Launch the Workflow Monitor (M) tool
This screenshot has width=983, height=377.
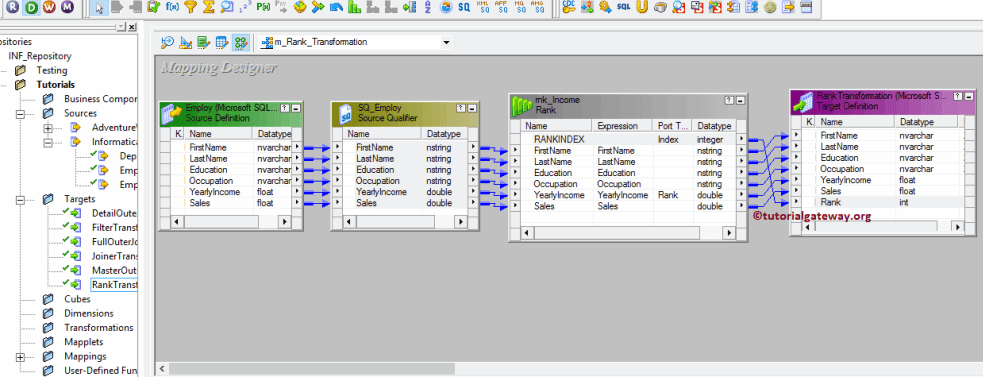coord(68,7)
